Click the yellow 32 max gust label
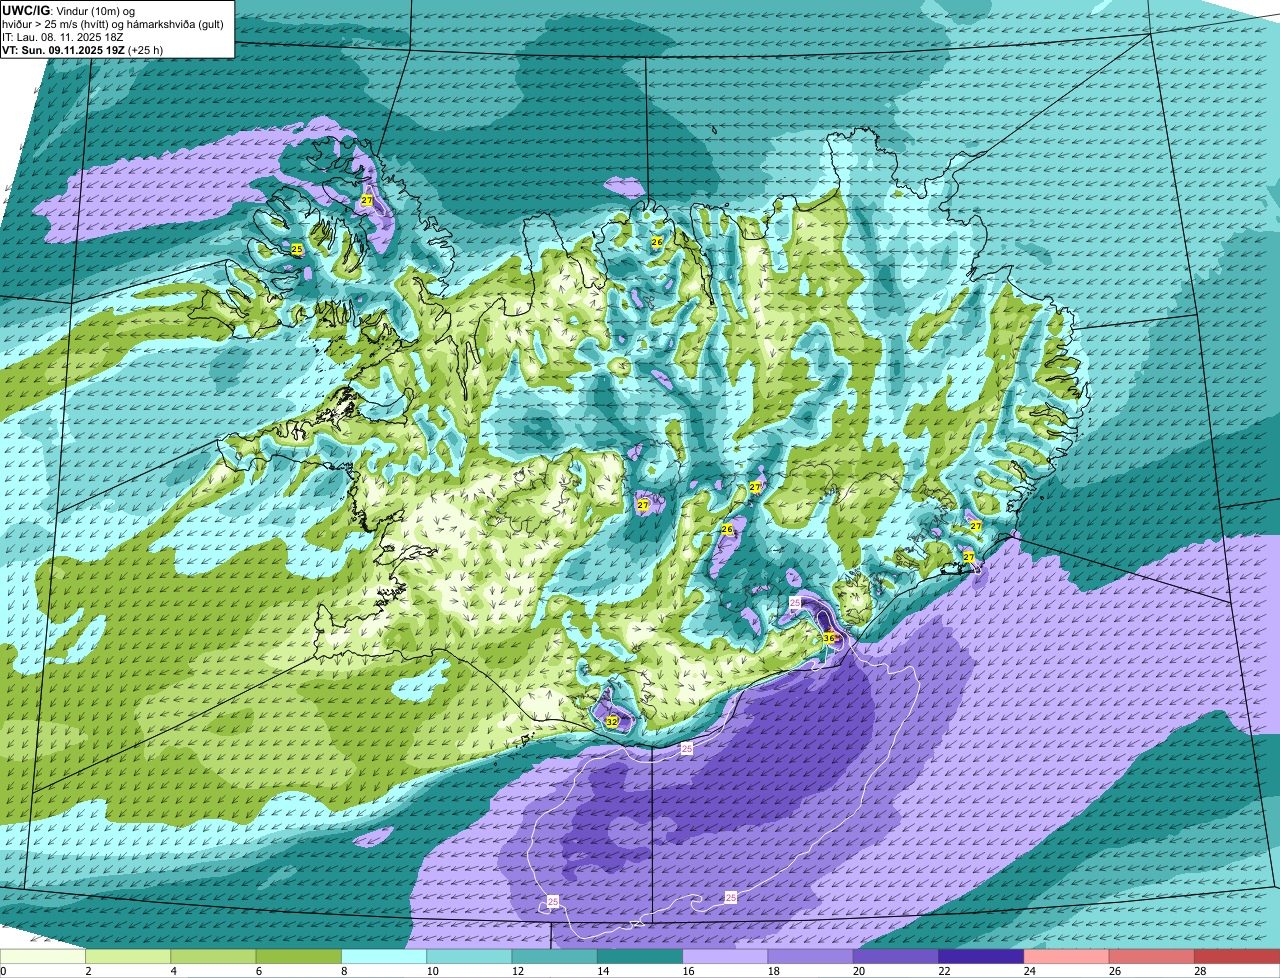The height and width of the screenshot is (978, 1280). click(x=612, y=721)
